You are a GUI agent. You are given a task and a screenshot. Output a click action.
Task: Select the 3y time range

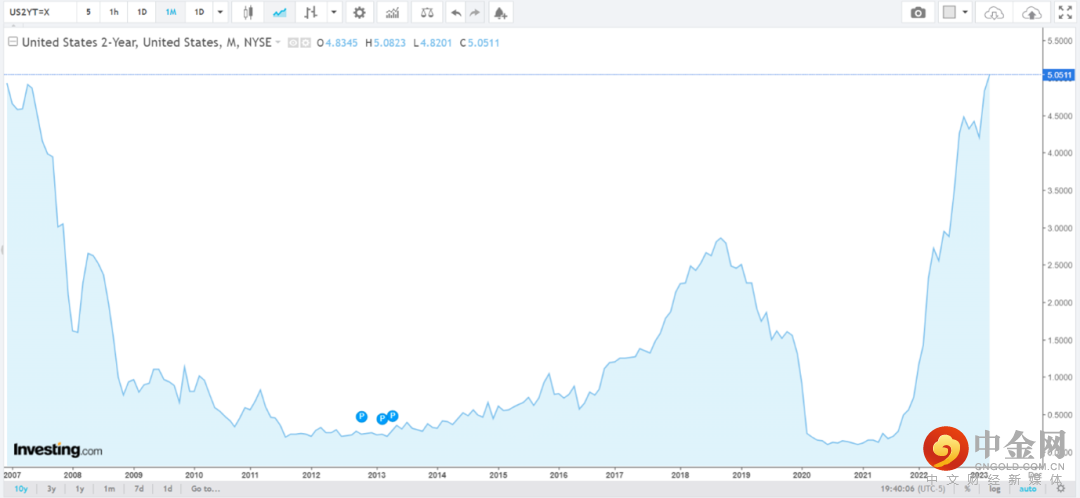pos(51,489)
